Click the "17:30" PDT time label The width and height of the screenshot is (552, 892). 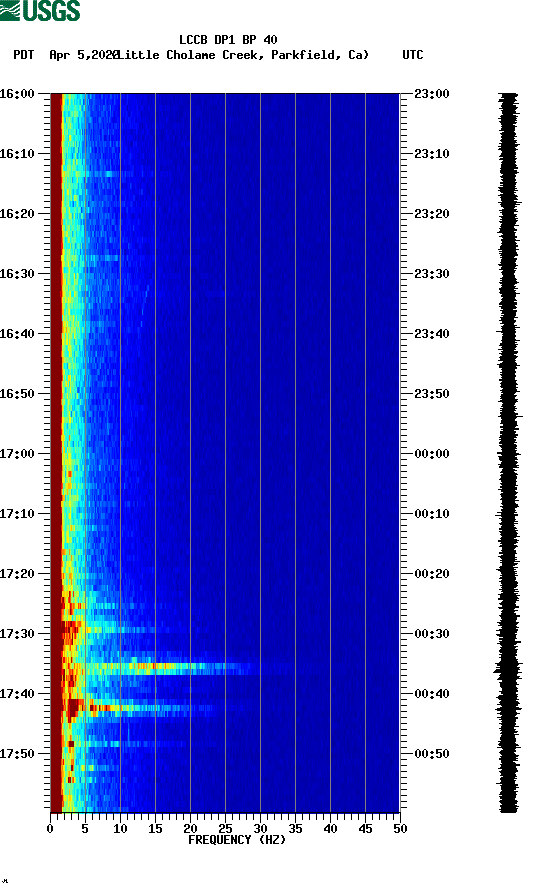(x=17, y=634)
